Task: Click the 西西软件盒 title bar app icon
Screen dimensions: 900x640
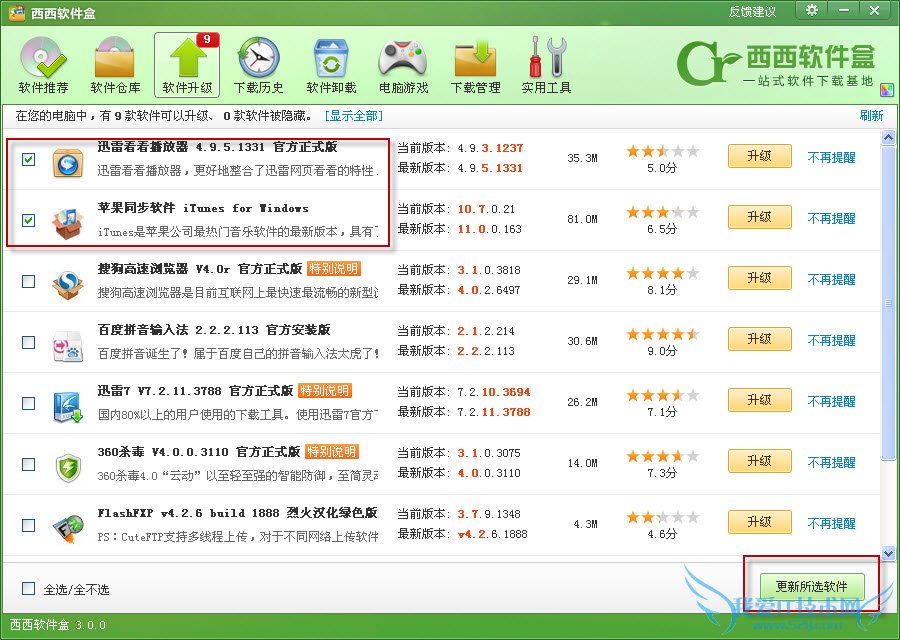Action: pyautogui.click(x=16, y=12)
